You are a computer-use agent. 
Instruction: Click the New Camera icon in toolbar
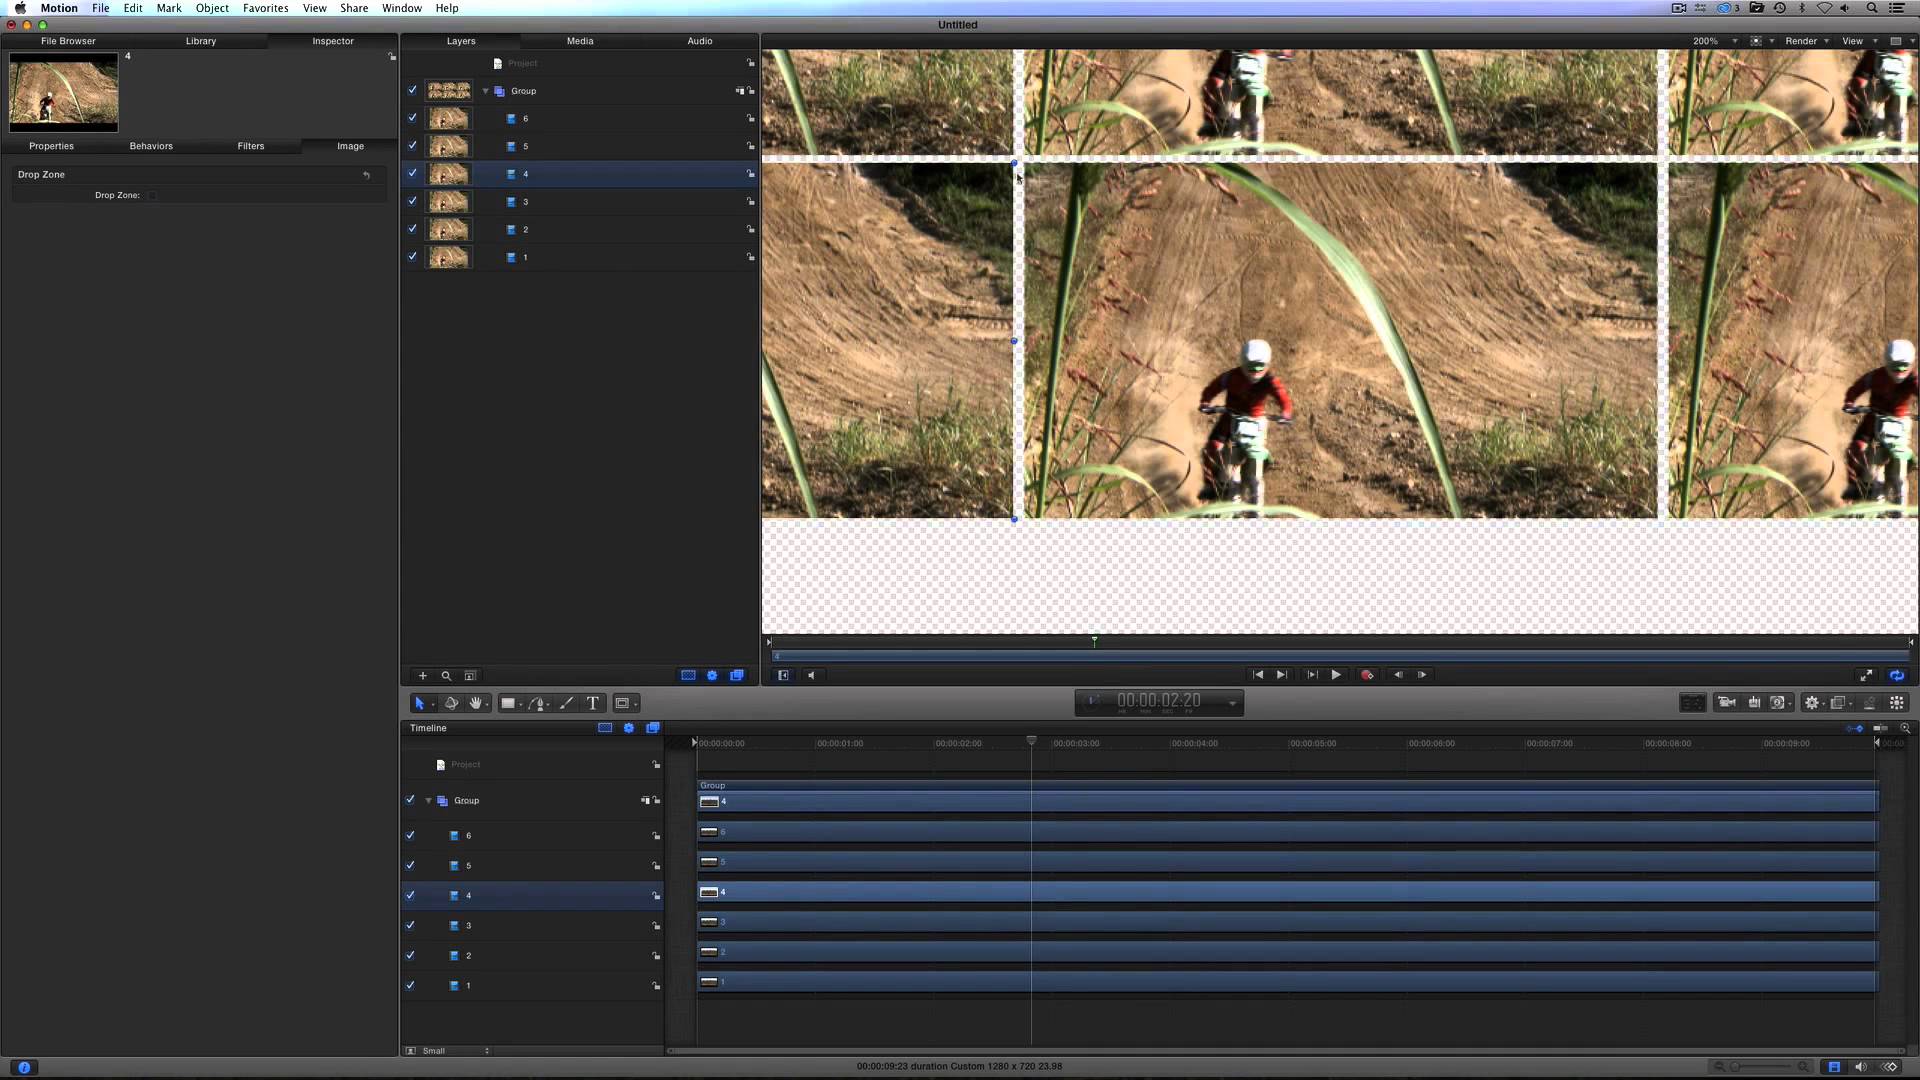pos(1726,703)
